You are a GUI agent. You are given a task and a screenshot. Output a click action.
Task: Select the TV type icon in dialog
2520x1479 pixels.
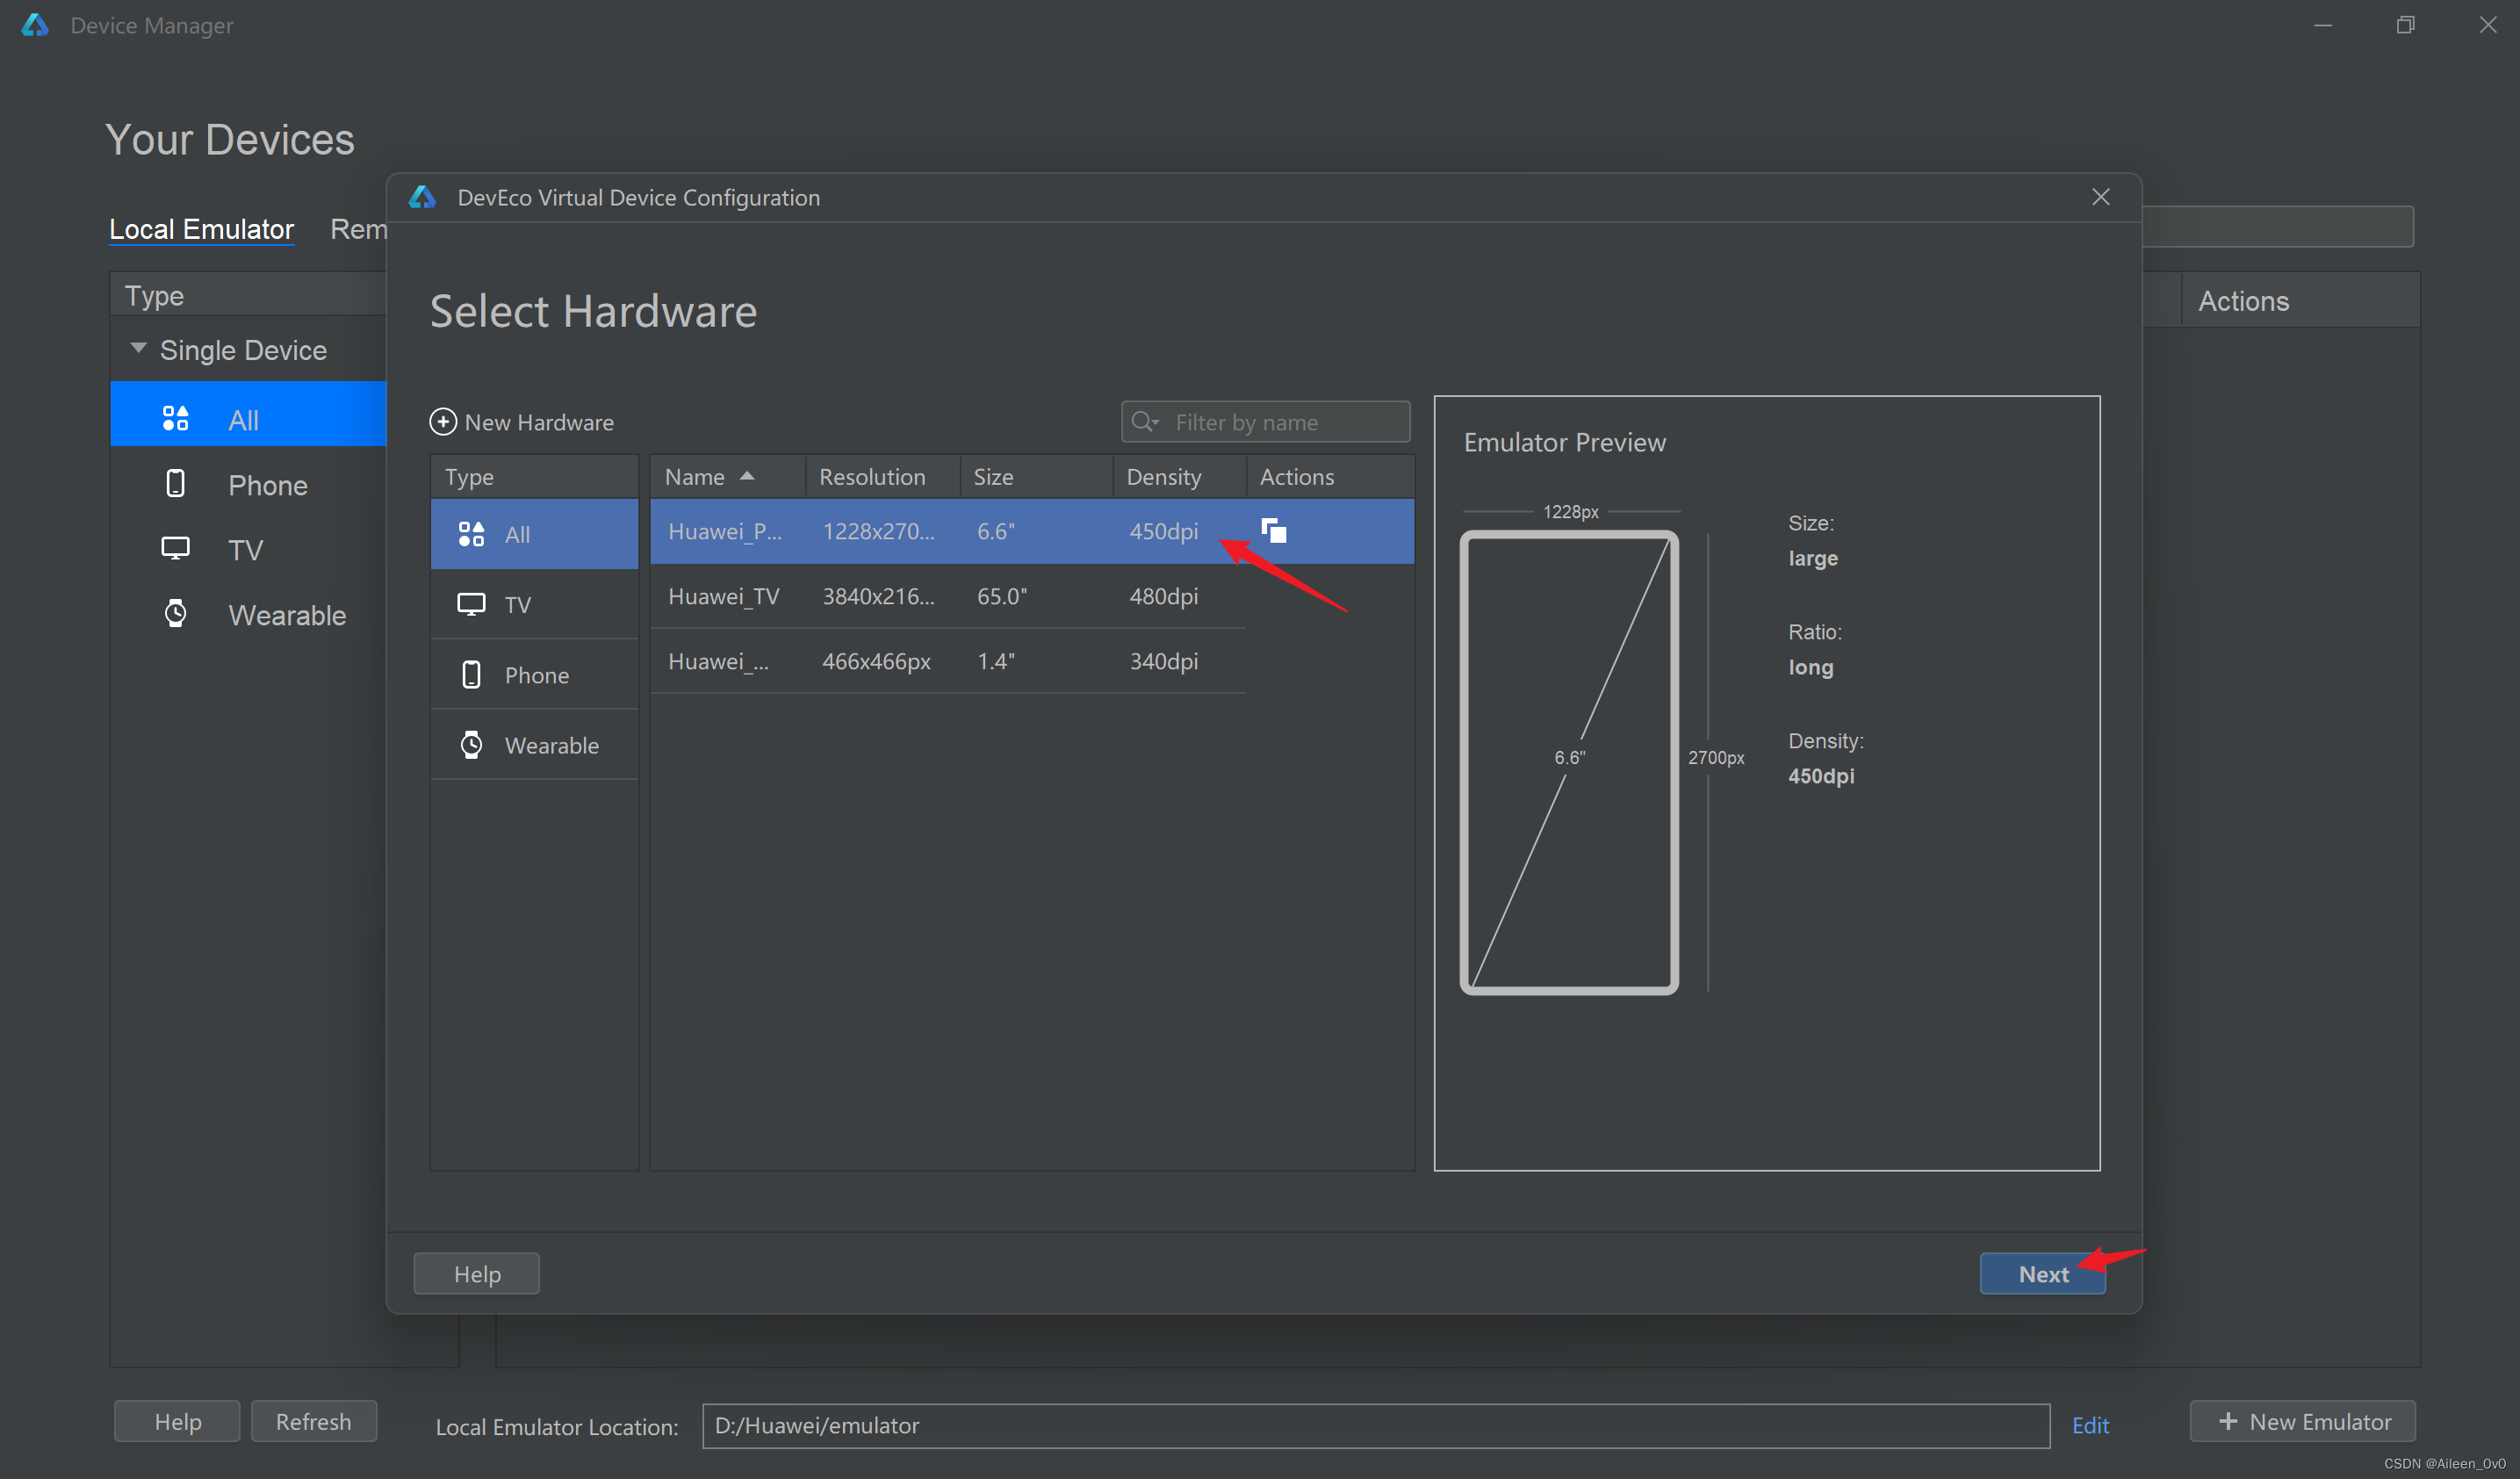471,604
